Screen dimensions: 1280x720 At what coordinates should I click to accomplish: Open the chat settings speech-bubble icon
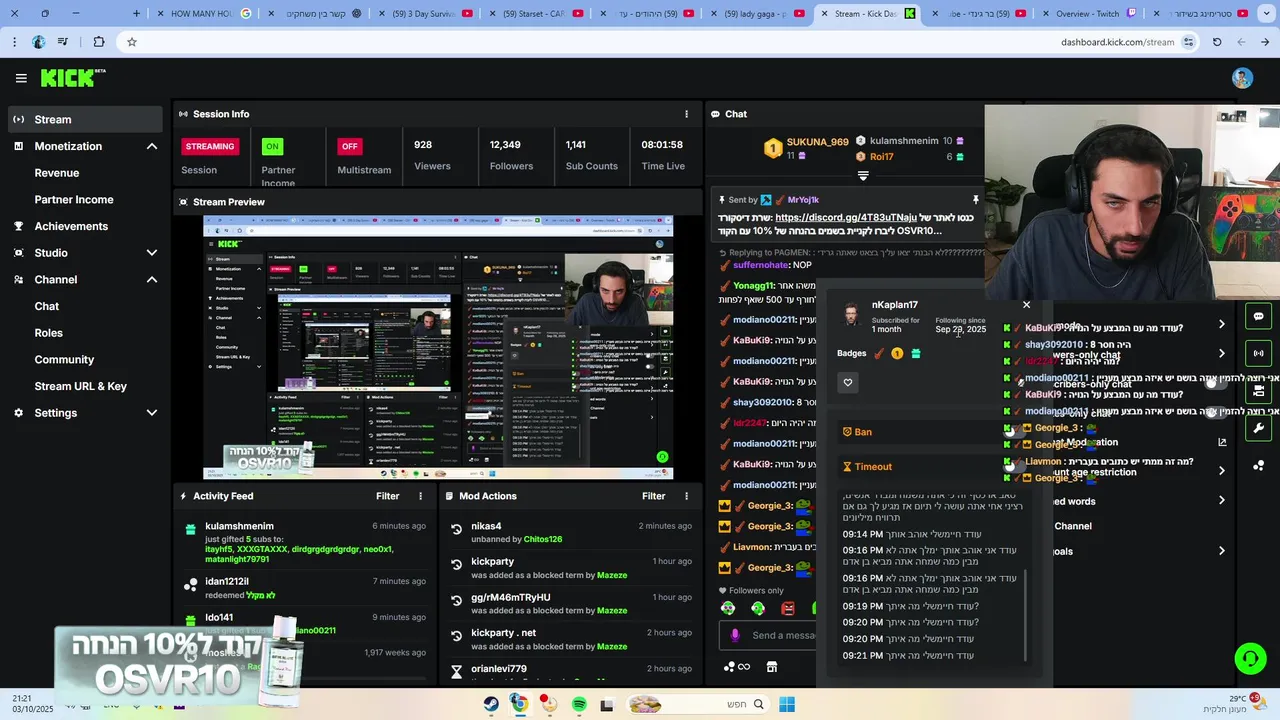(1258, 316)
